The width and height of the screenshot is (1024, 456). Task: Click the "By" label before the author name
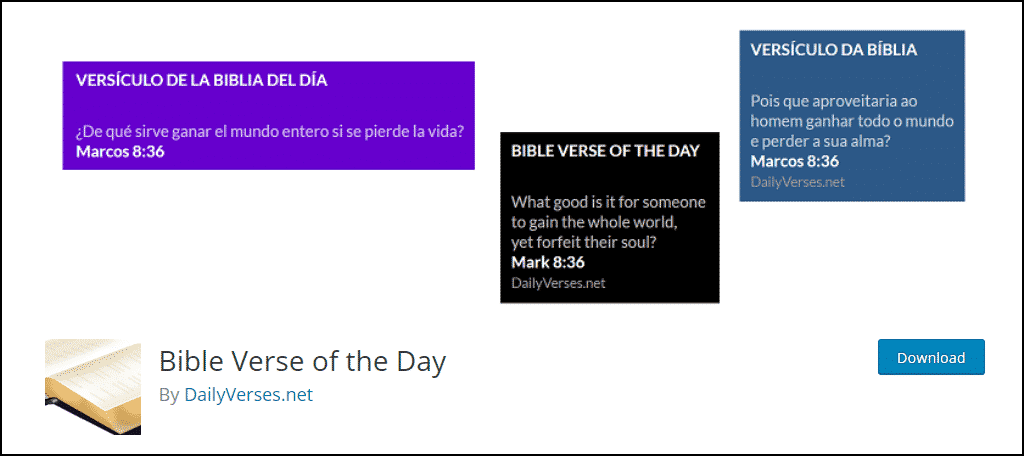click(x=169, y=395)
